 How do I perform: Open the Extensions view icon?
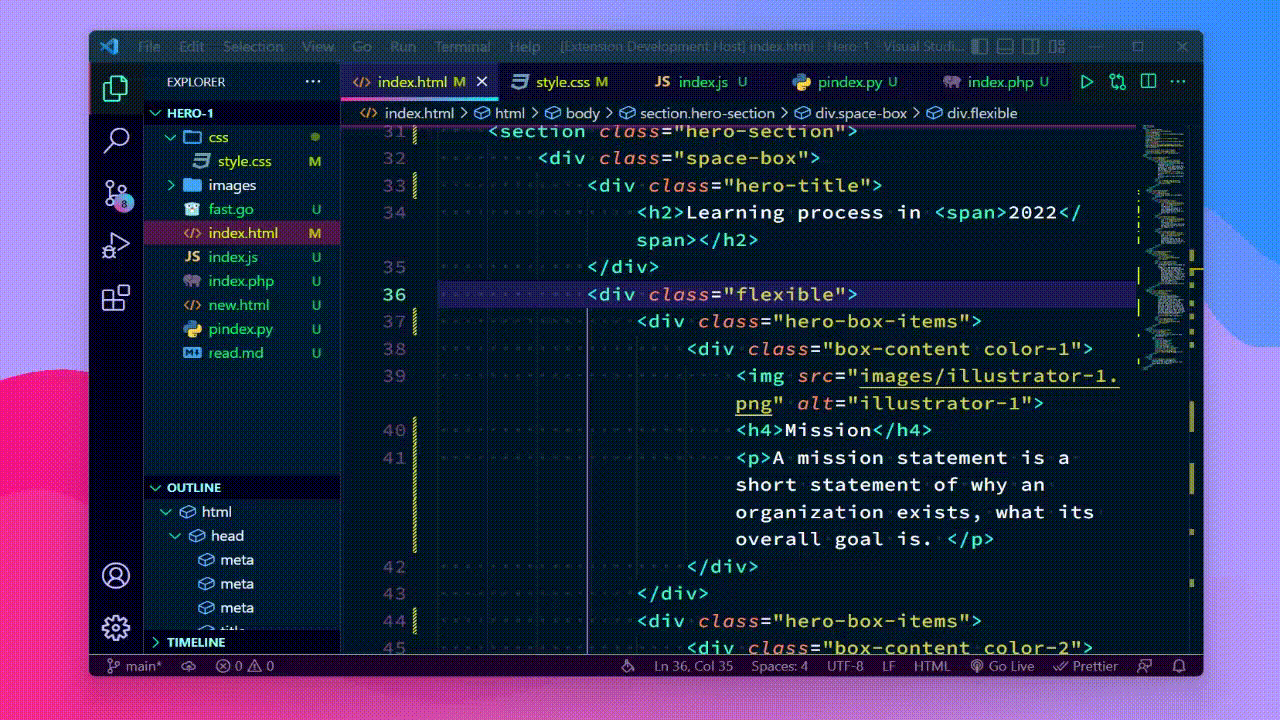(116, 298)
